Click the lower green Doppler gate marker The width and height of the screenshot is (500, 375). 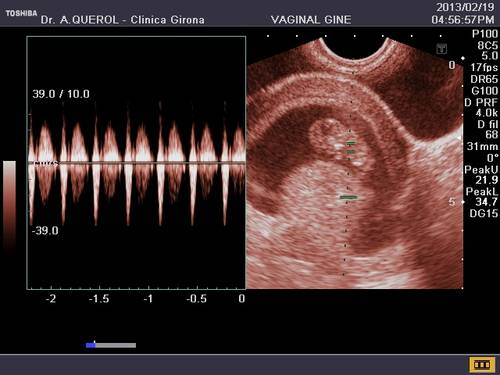[x=348, y=197]
